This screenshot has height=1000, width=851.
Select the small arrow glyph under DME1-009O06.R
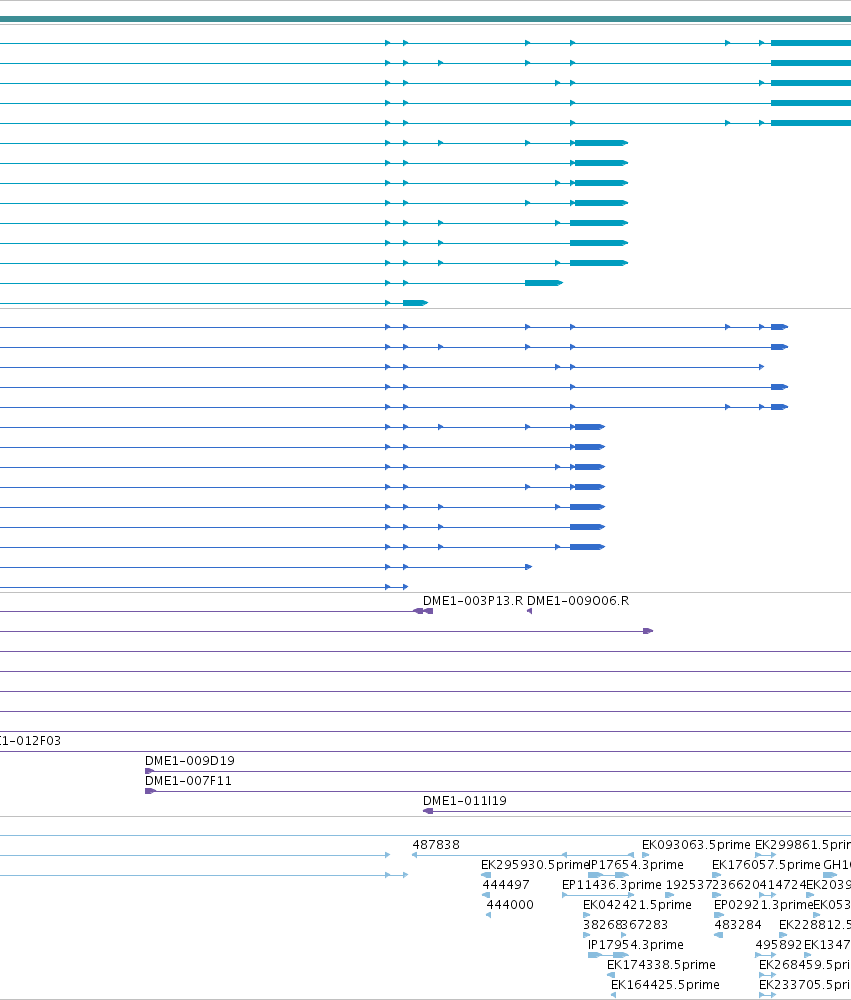click(529, 611)
